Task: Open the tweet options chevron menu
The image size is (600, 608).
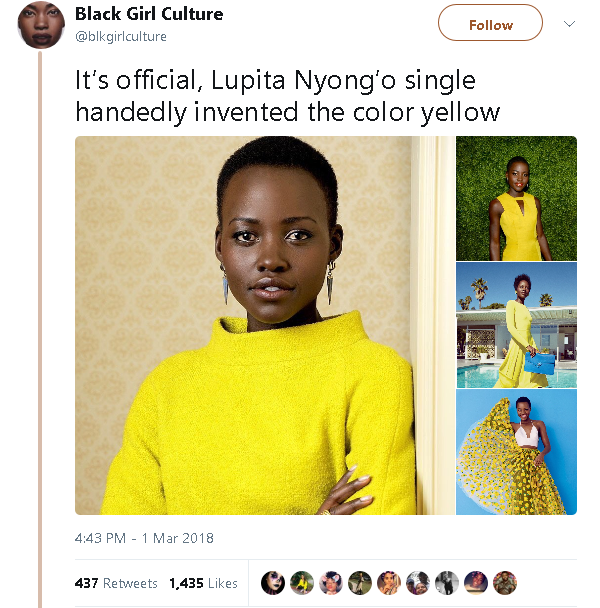Action: tap(569, 23)
